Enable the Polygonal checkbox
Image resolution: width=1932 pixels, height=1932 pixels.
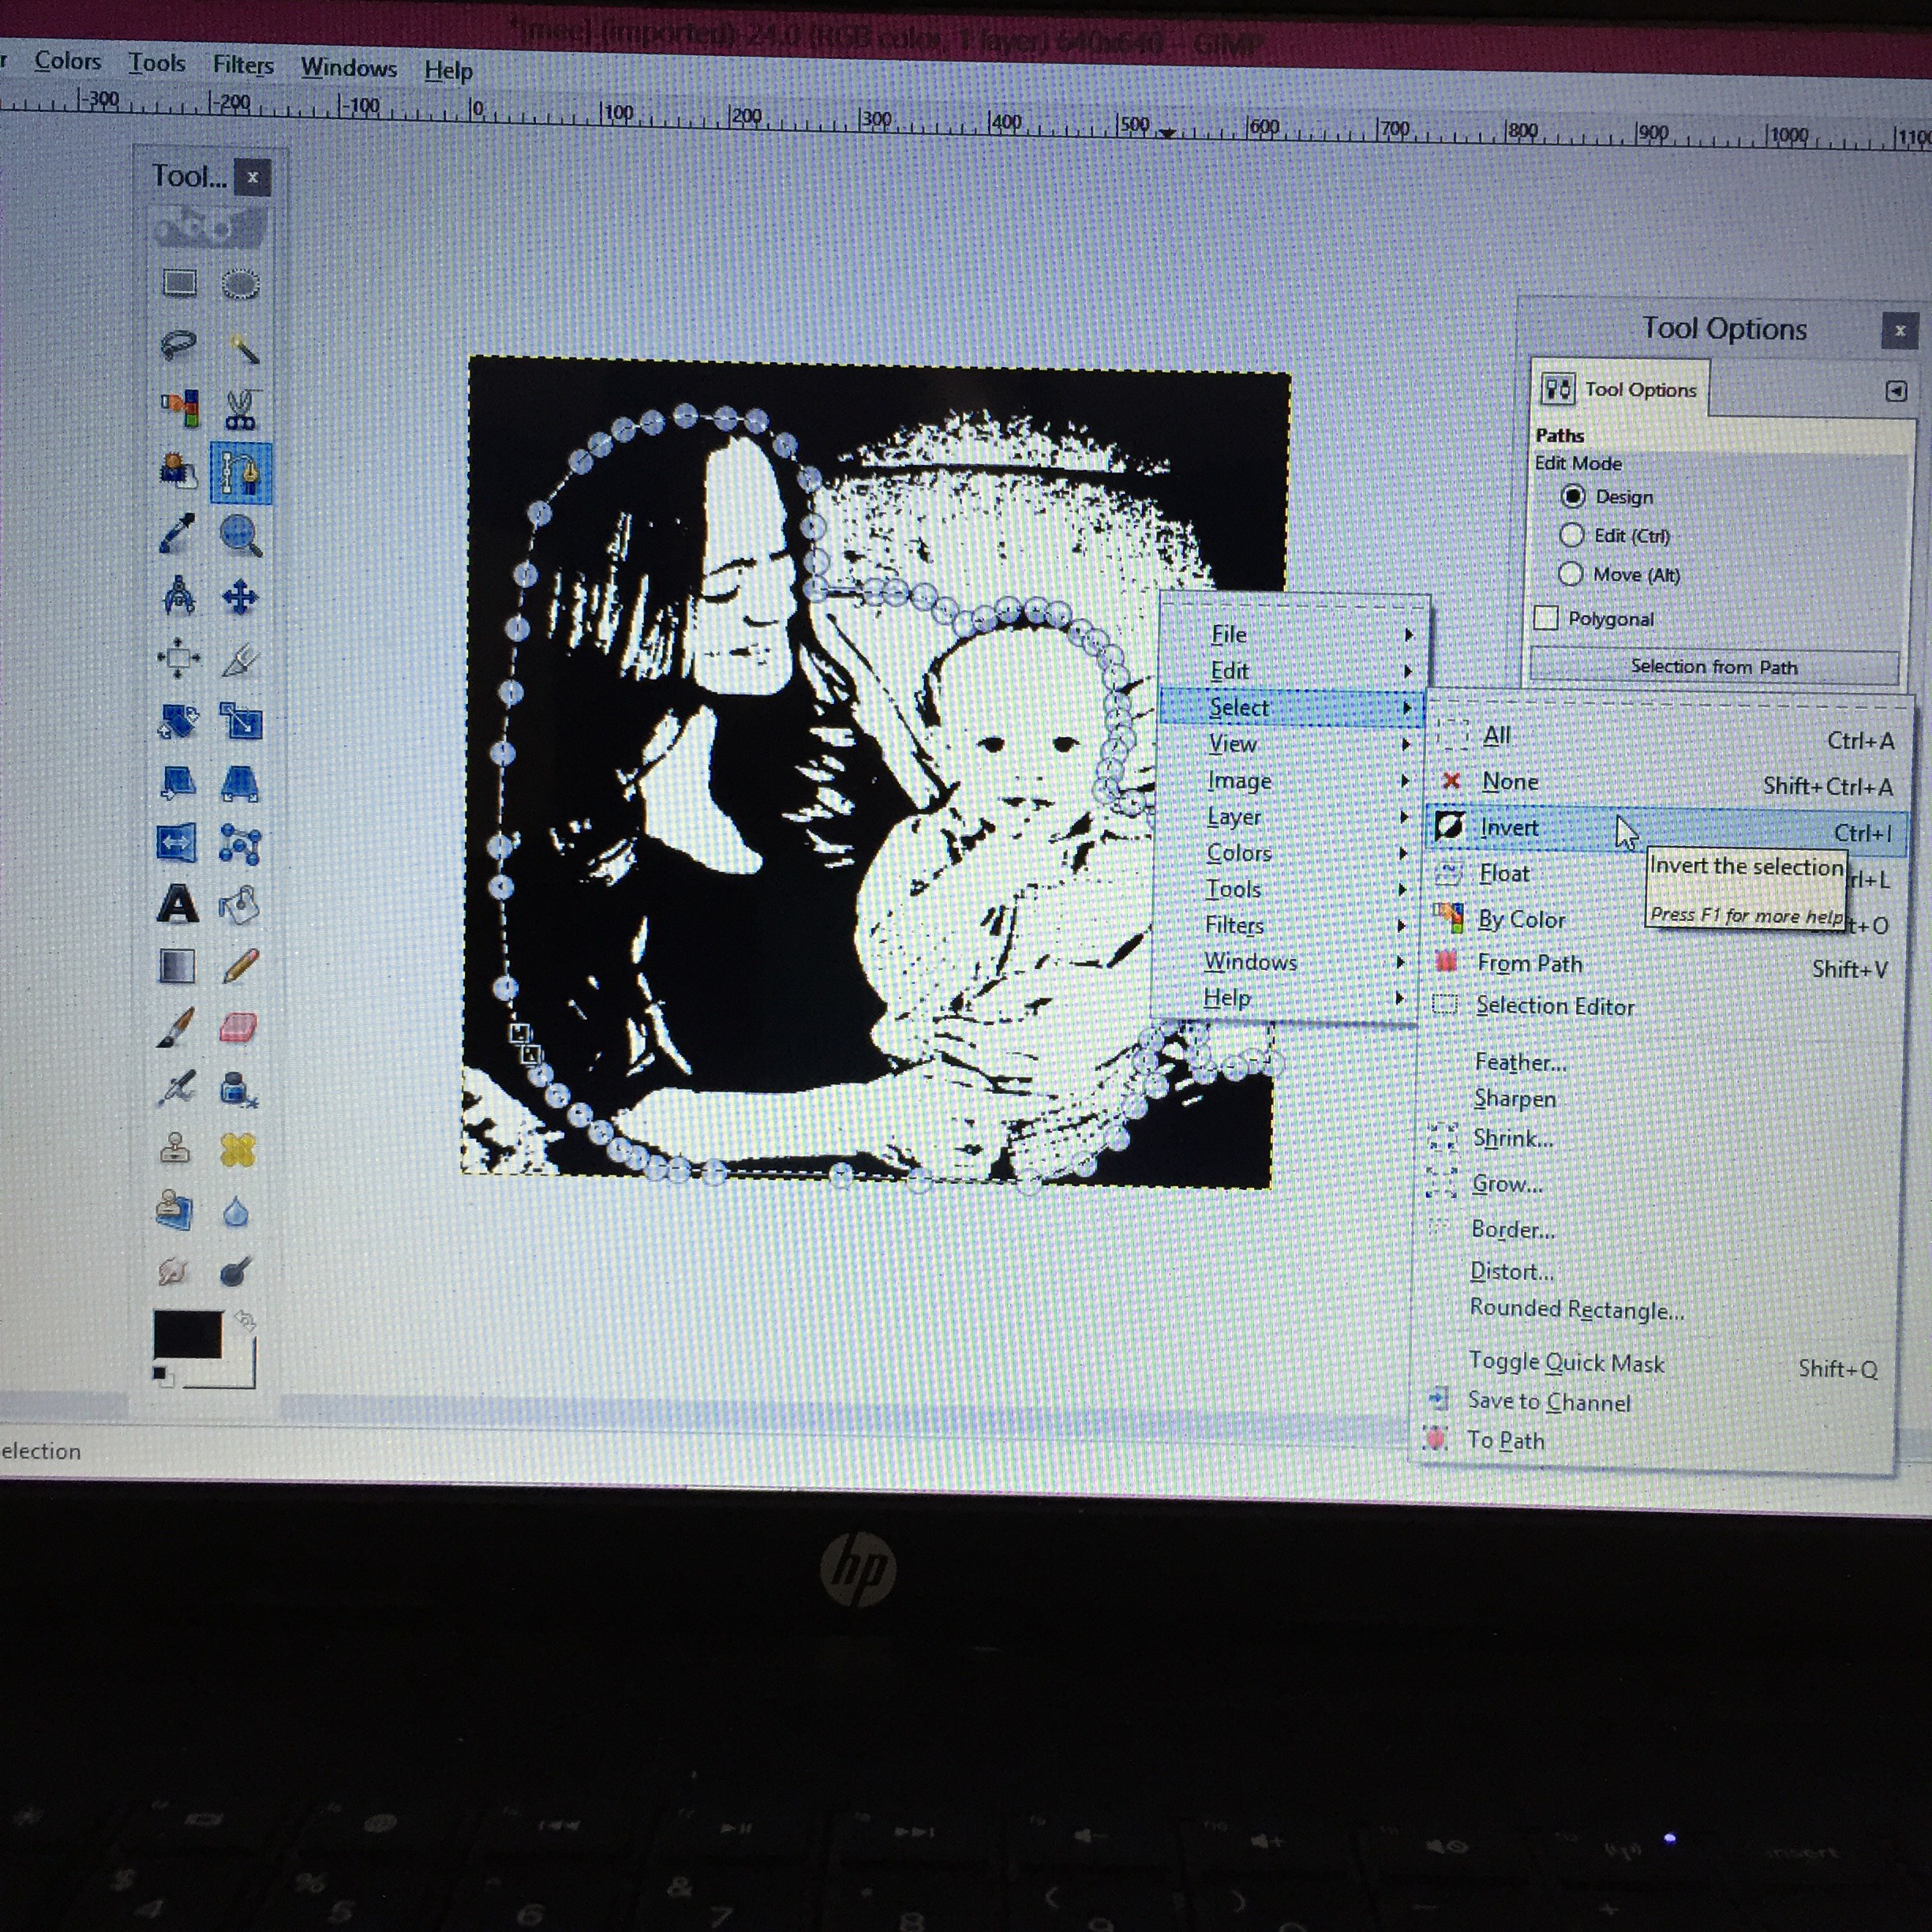[x=1547, y=618]
